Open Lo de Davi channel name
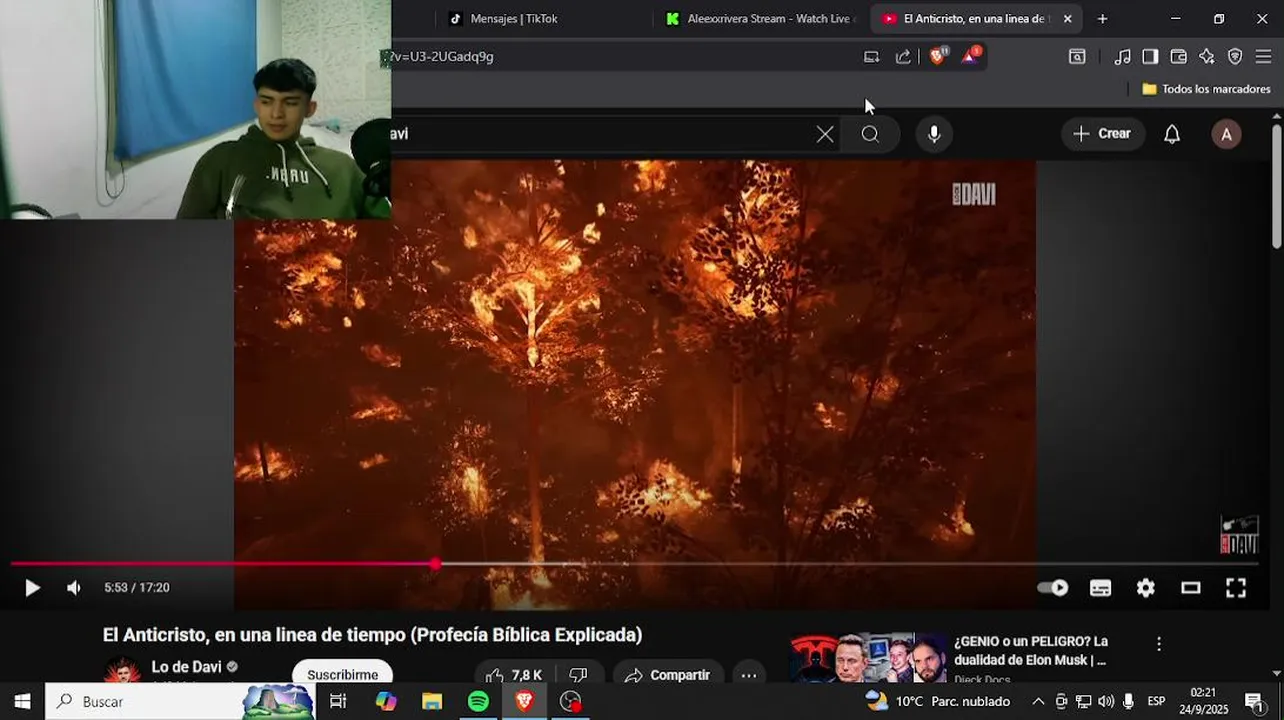The width and height of the screenshot is (1284, 720). point(186,667)
